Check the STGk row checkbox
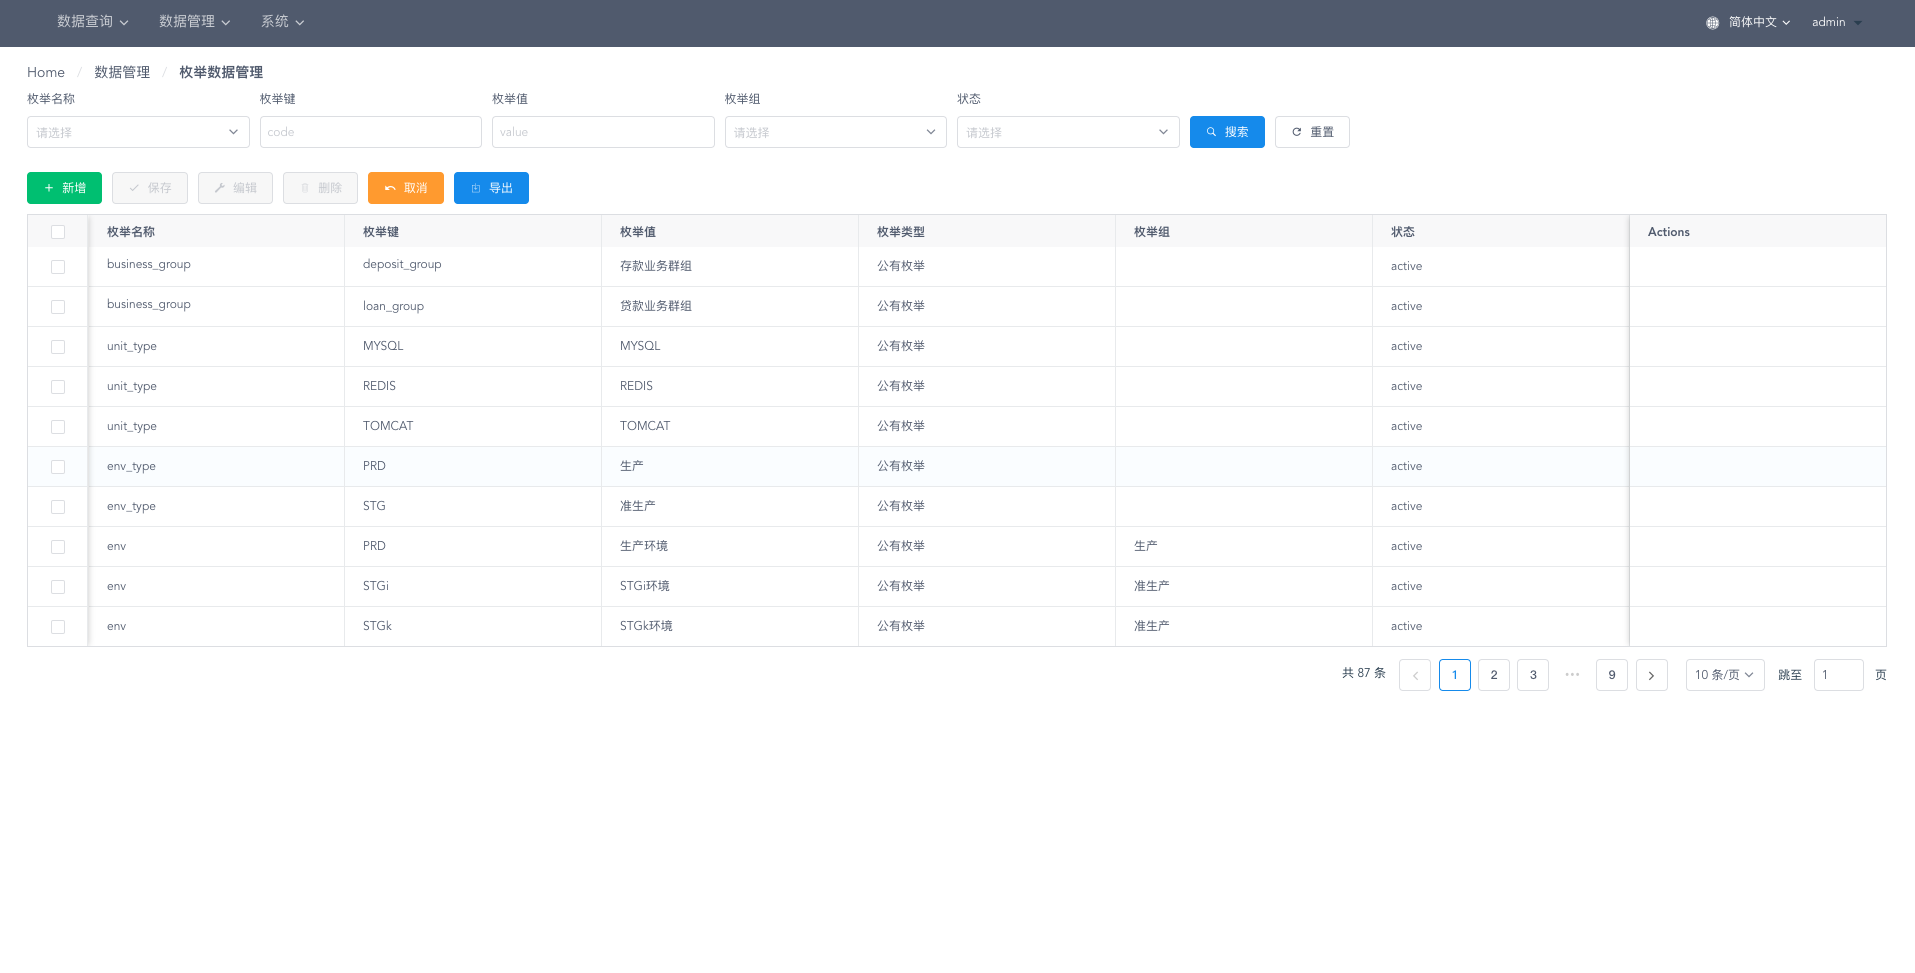This screenshot has width=1915, height=973. tap(58, 627)
